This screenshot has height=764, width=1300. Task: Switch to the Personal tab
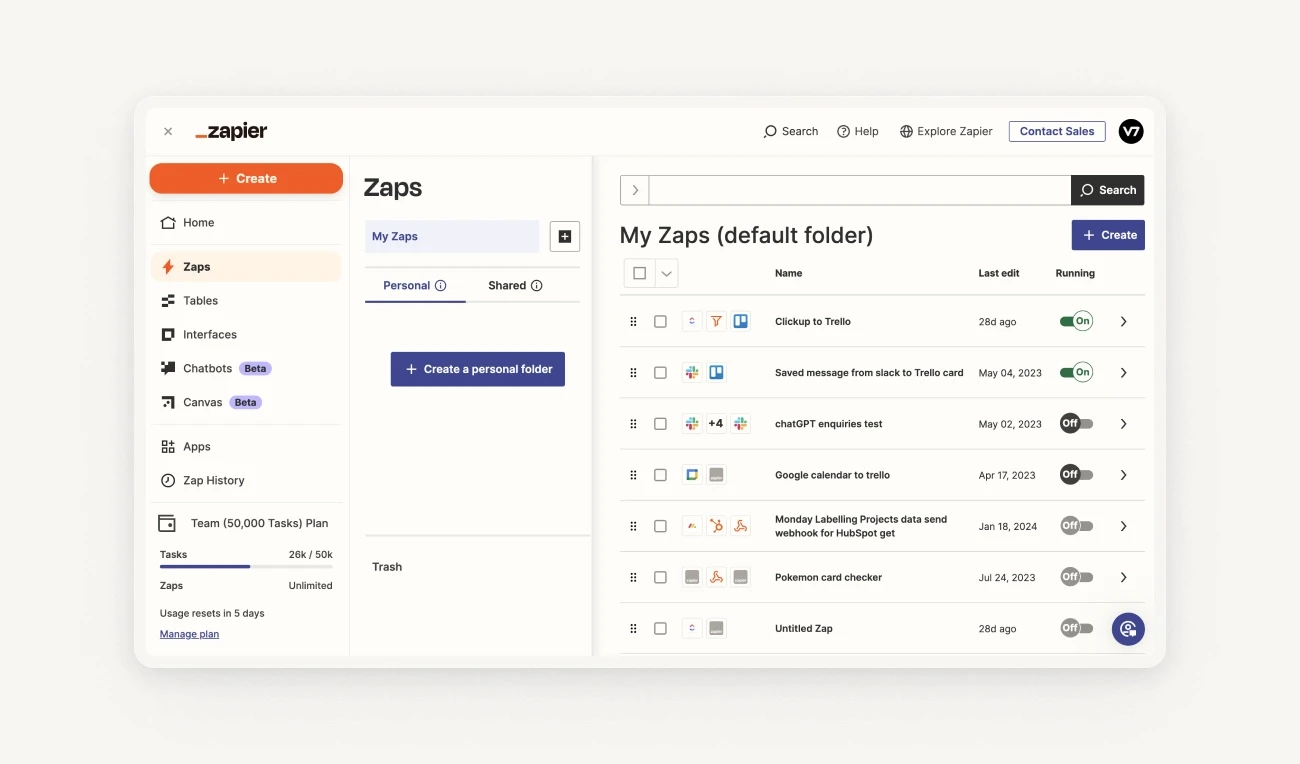(415, 286)
